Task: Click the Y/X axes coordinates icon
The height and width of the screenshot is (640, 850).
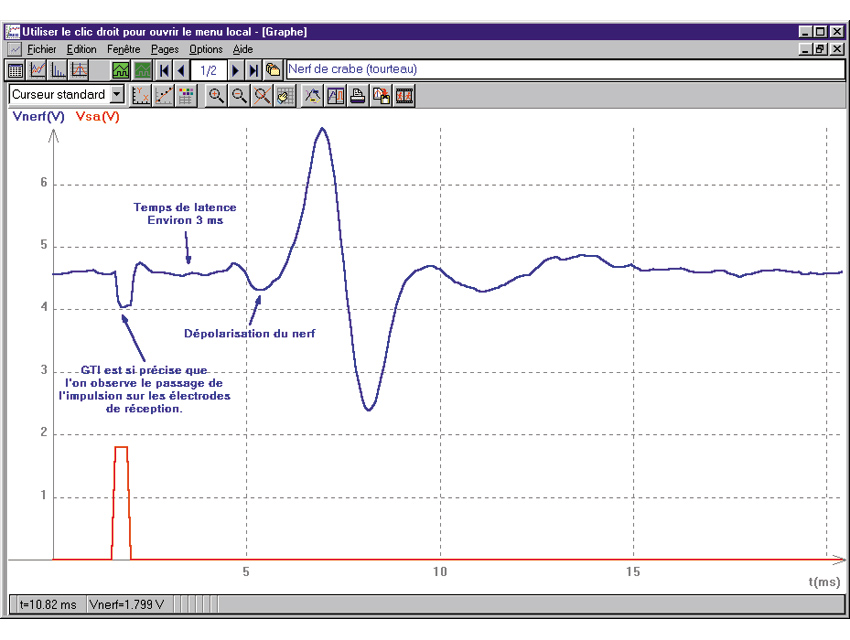Action: pyautogui.click(x=141, y=96)
